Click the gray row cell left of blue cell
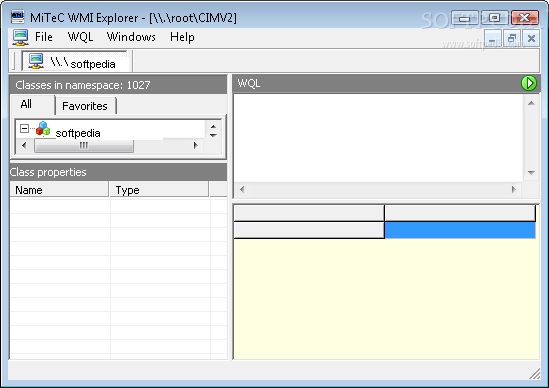Image resolution: width=549 pixels, height=388 pixels. point(309,230)
